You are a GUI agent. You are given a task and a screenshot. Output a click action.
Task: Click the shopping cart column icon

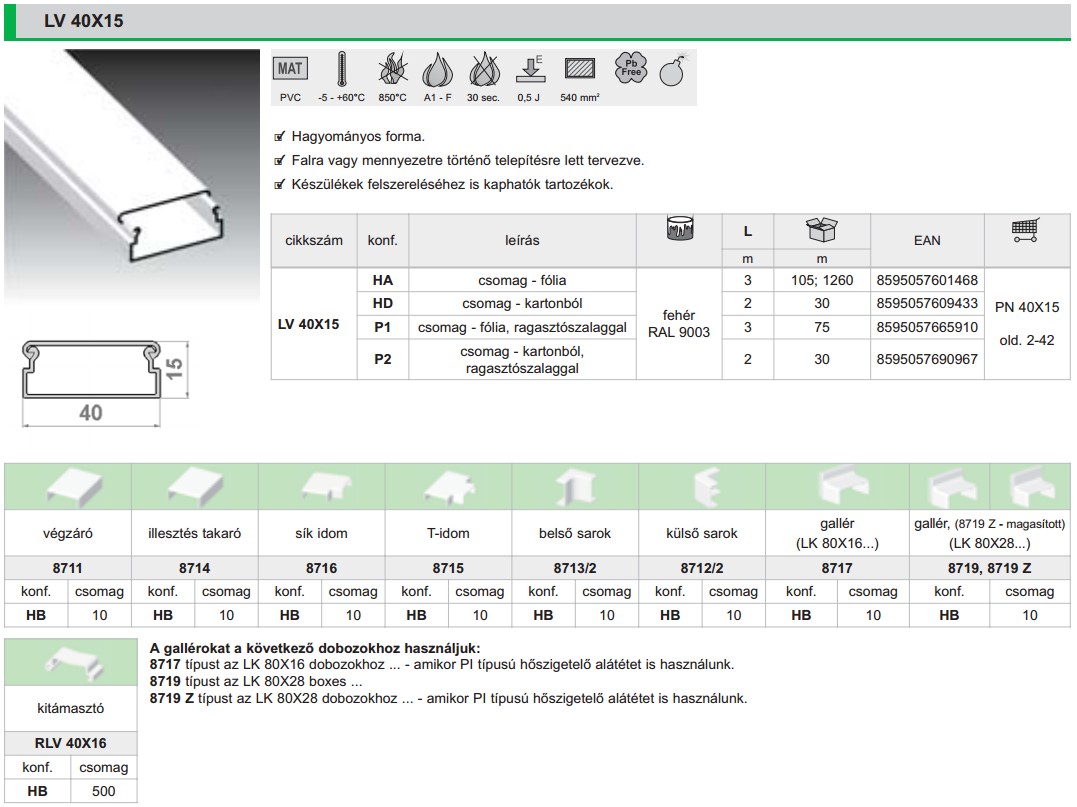pyautogui.click(x=1025, y=231)
